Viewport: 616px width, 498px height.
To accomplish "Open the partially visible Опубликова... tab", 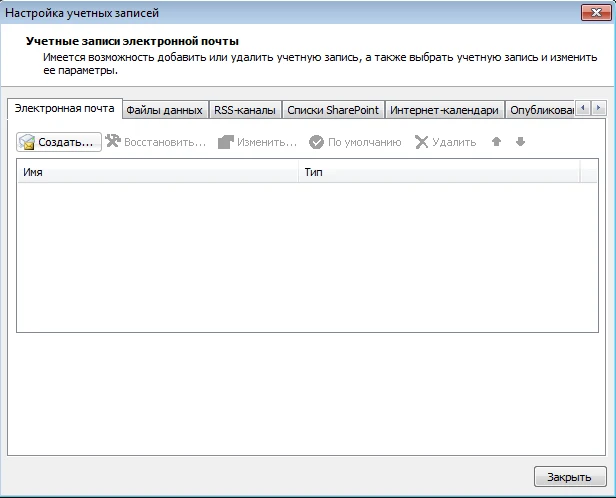I will (541, 110).
